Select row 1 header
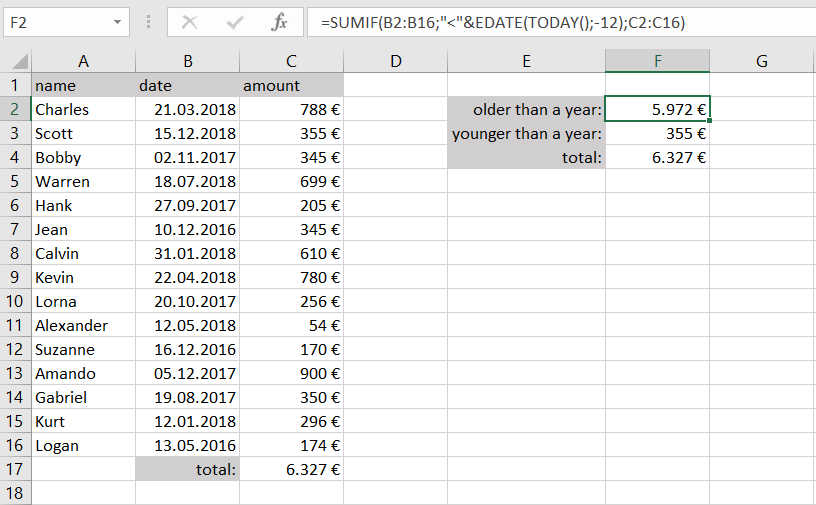The width and height of the screenshot is (816, 505). pyautogui.click(x=15, y=85)
